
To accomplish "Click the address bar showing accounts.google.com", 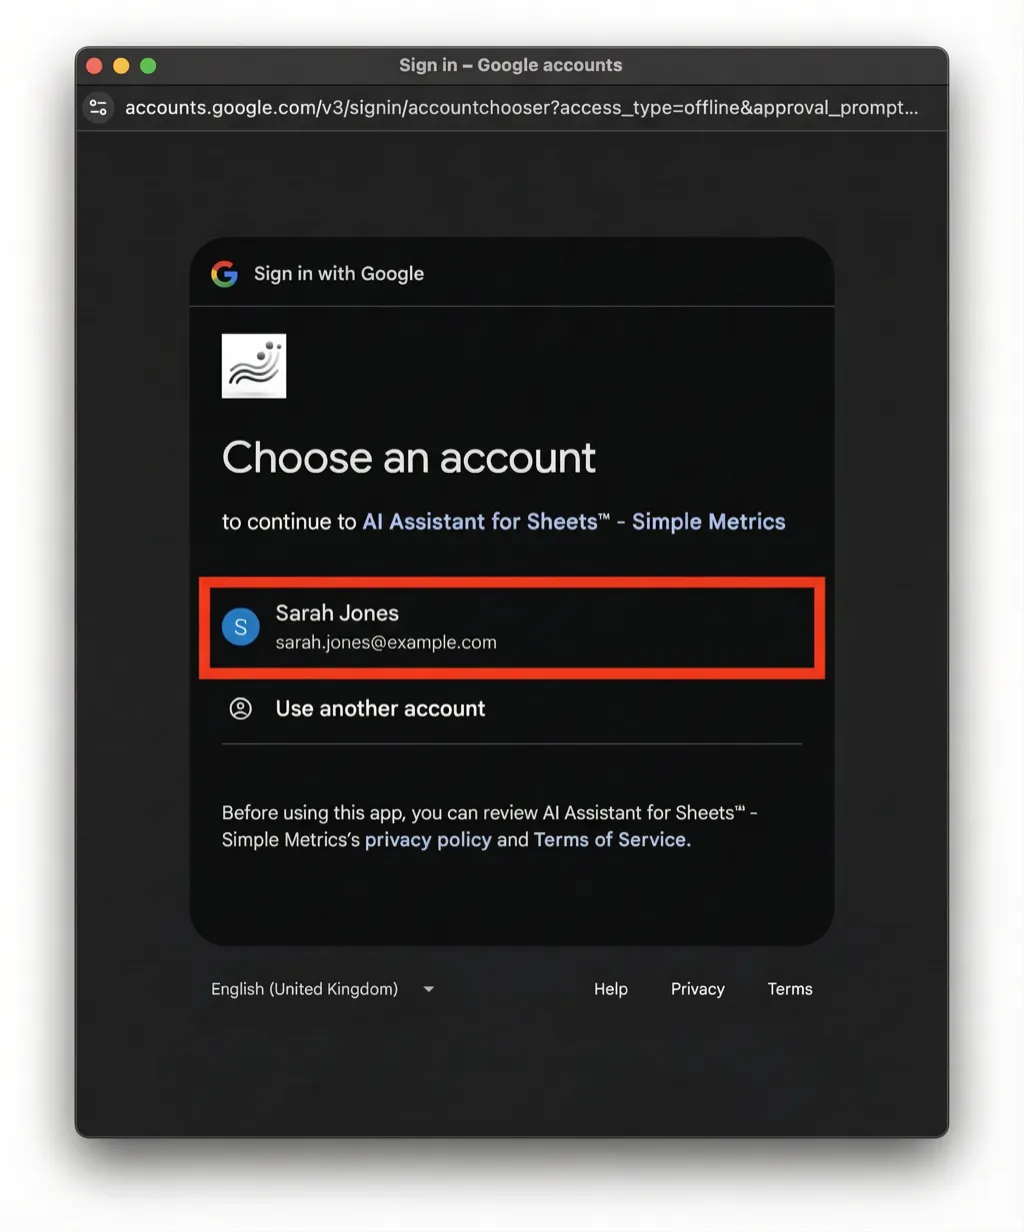I will click(520, 107).
